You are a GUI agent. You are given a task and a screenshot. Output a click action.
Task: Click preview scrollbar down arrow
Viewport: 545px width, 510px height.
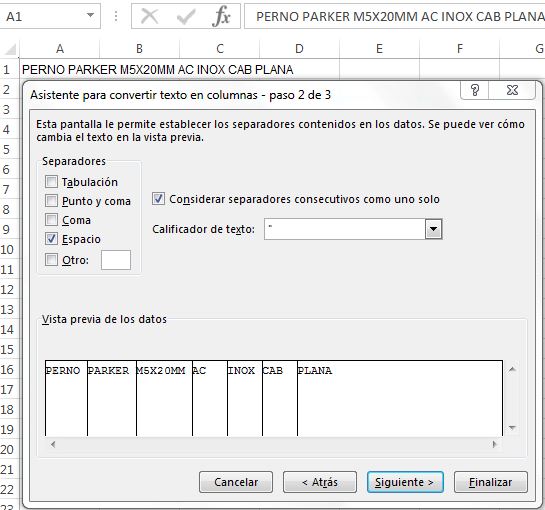point(512,427)
